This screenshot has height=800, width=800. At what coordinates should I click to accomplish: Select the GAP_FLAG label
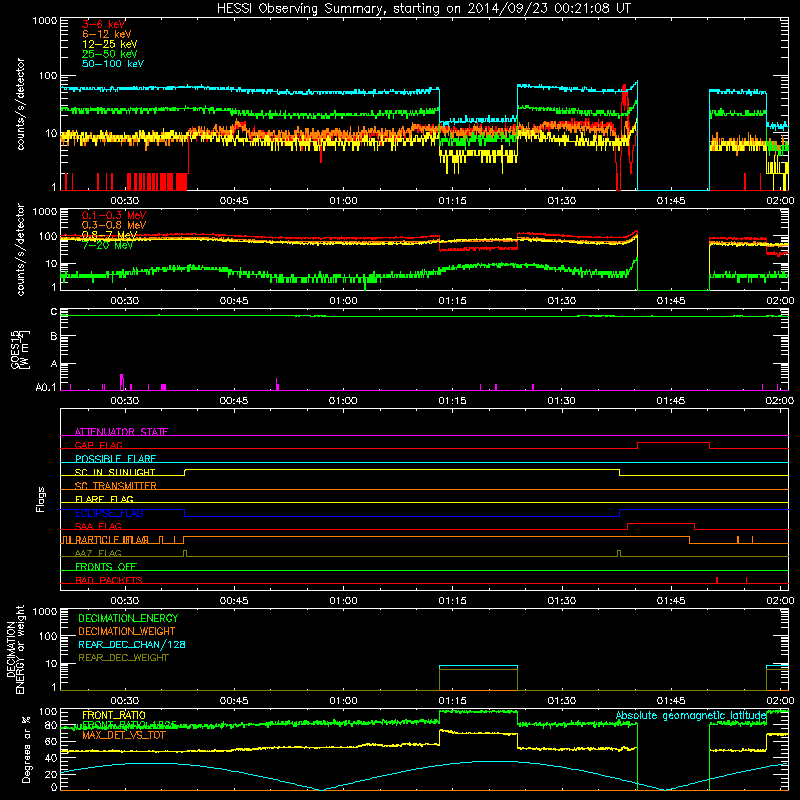(98, 445)
